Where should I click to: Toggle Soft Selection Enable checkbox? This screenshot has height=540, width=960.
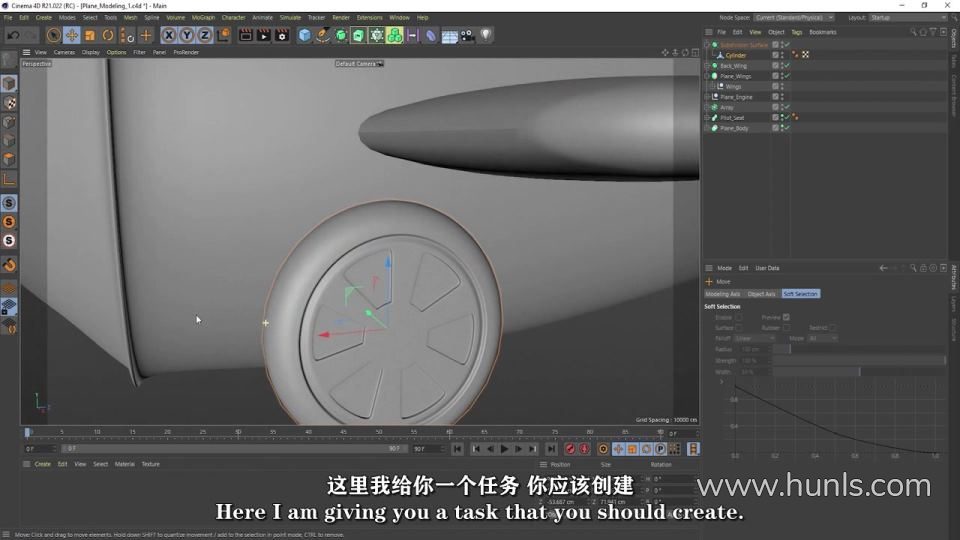click(739, 317)
